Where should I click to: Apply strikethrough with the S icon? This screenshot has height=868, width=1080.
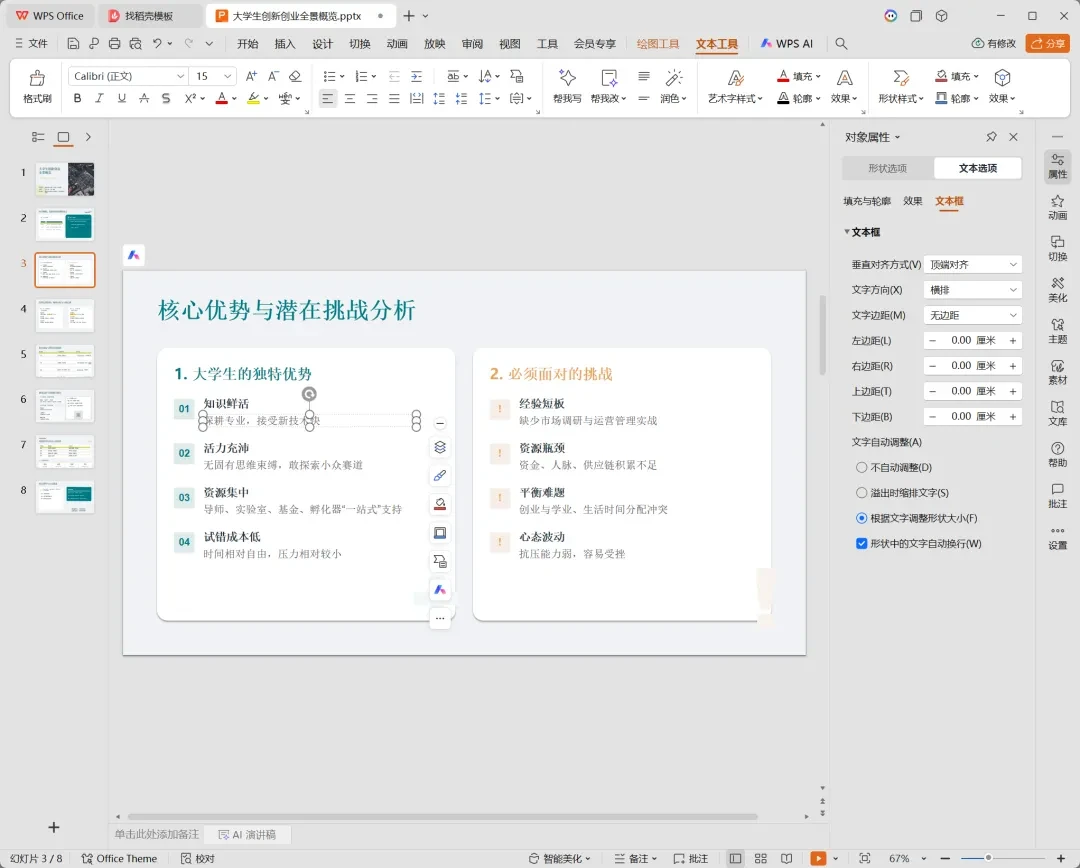[165, 99]
